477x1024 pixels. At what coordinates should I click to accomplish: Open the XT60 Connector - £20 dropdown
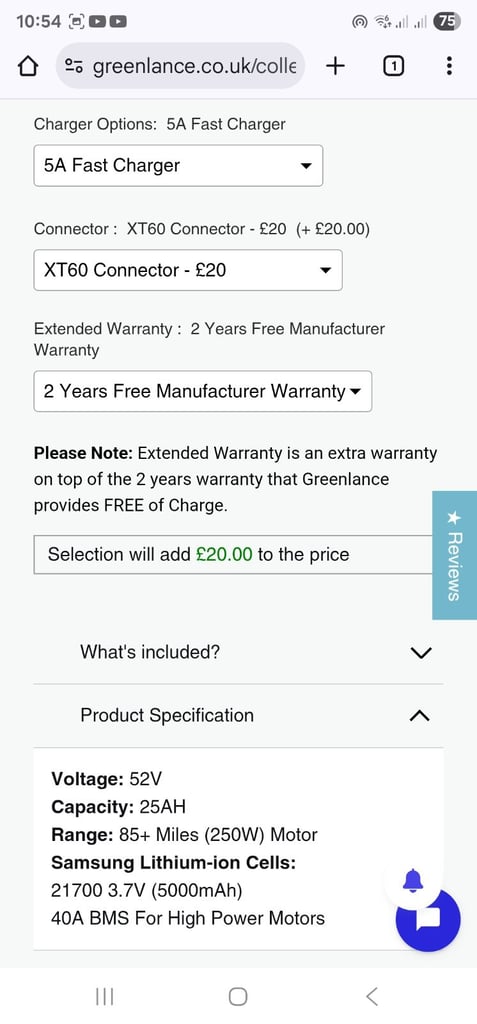pos(188,270)
